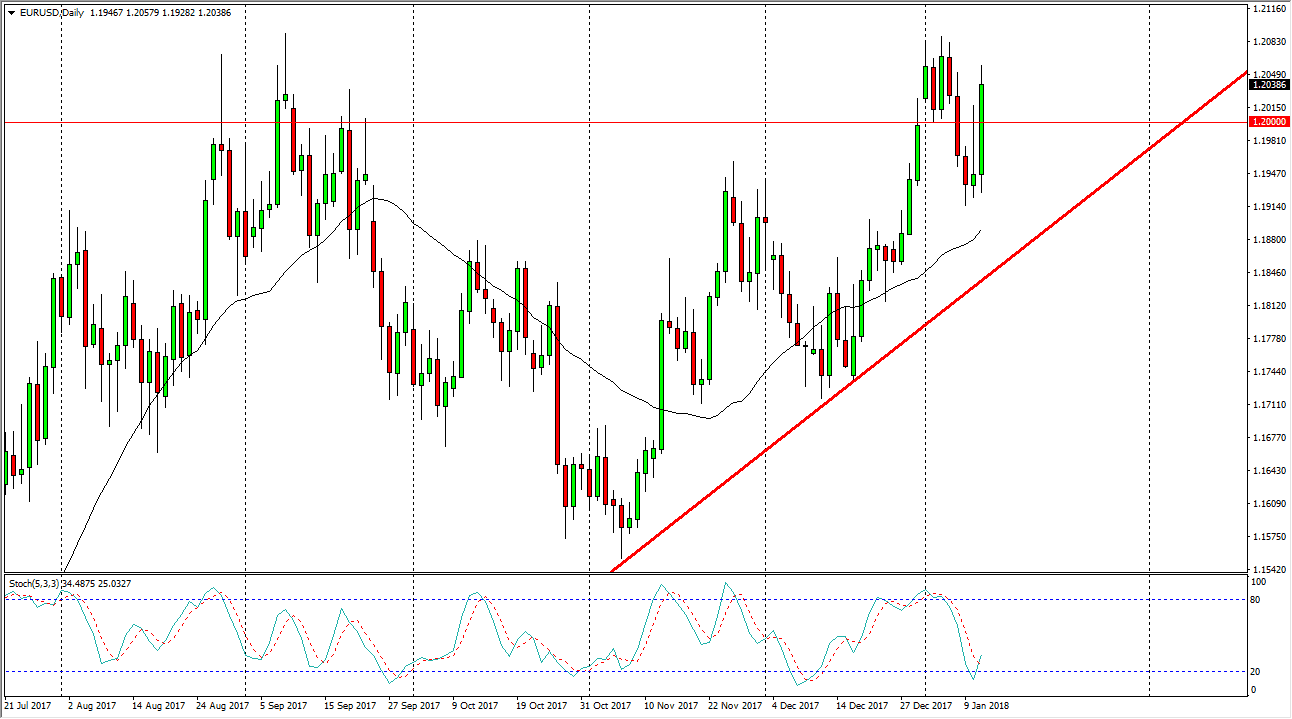The image size is (1292, 719).
Task: Open the dropdown arrow beside EURUSD,Daily
Action: click(x=11, y=13)
